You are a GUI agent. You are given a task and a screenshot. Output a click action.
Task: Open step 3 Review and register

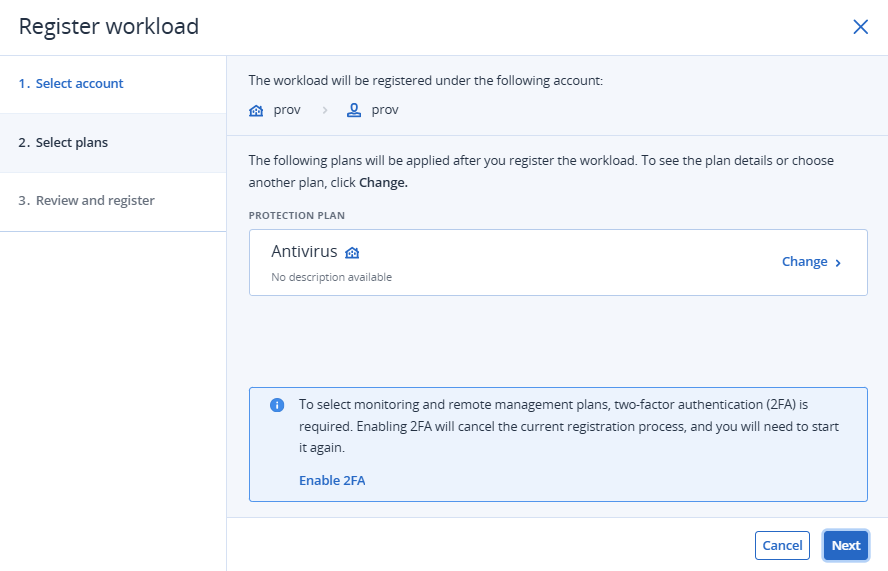pos(95,201)
